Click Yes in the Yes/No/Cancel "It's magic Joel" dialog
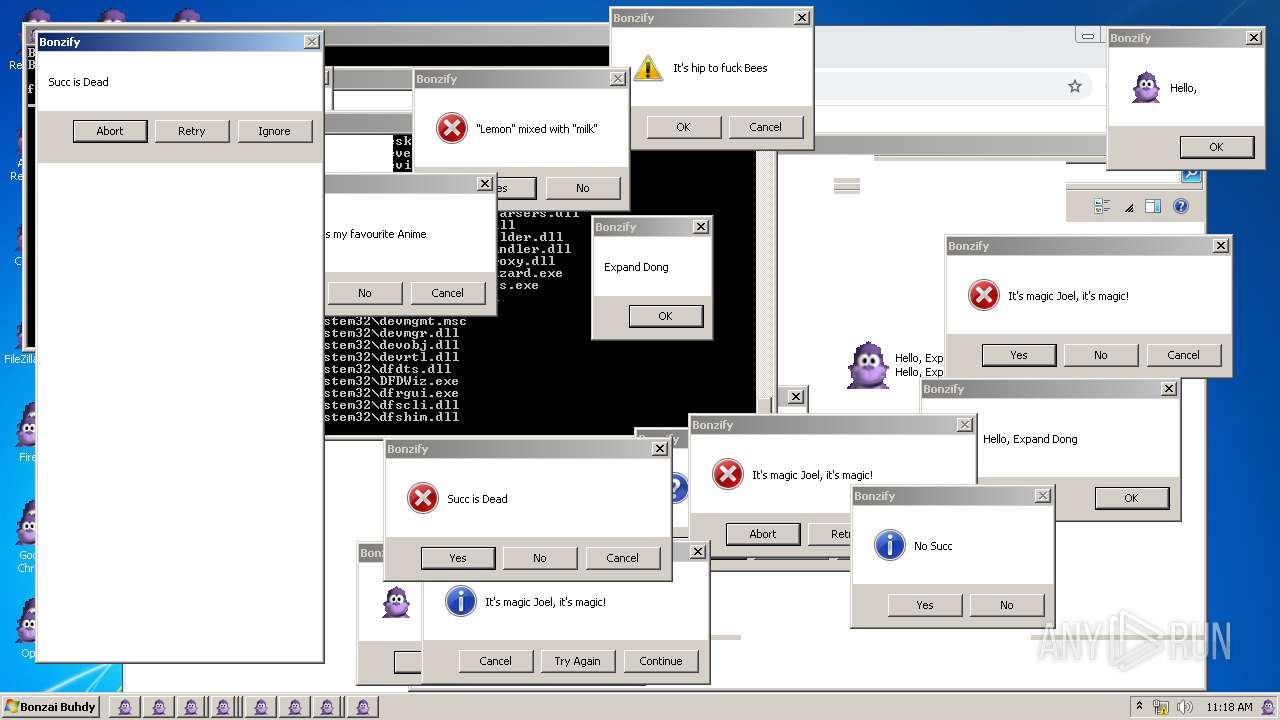This screenshot has width=1280, height=720. (x=1019, y=355)
